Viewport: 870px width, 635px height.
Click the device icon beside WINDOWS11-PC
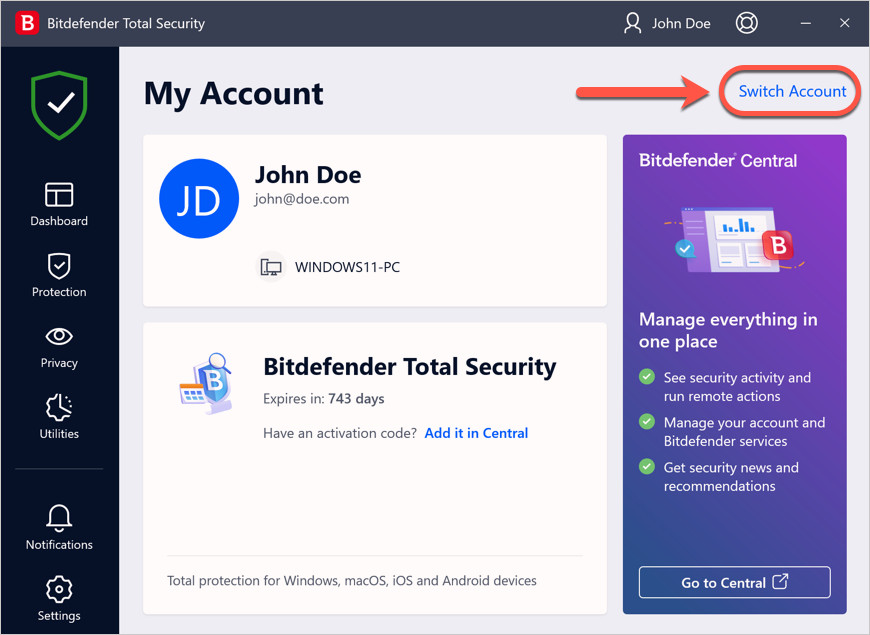point(271,266)
